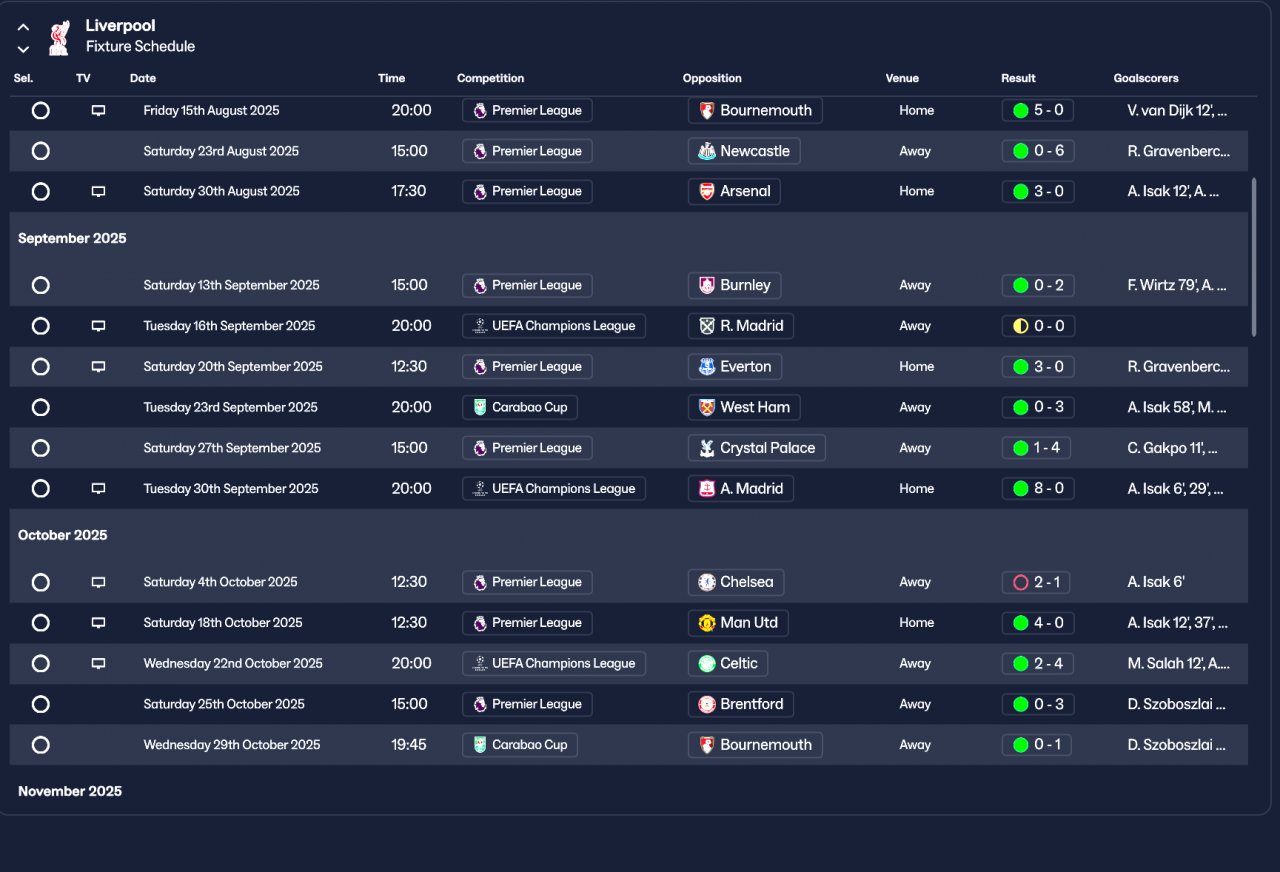The width and height of the screenshot is (1280, 872).
Task: Click goalscorer text "A. Isak 6'" on Chelsea row
Action: pos(1156,582)
